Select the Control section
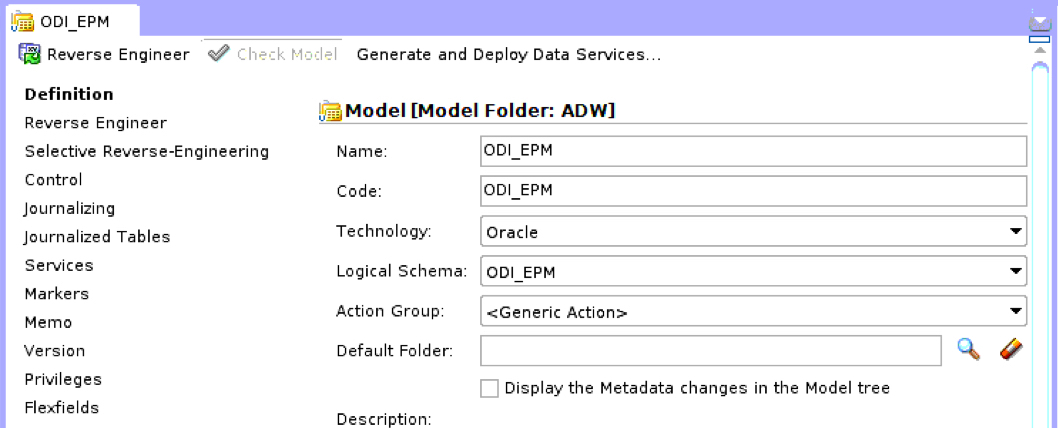The height and width of the screenshot is (428, 1058). 53,180
